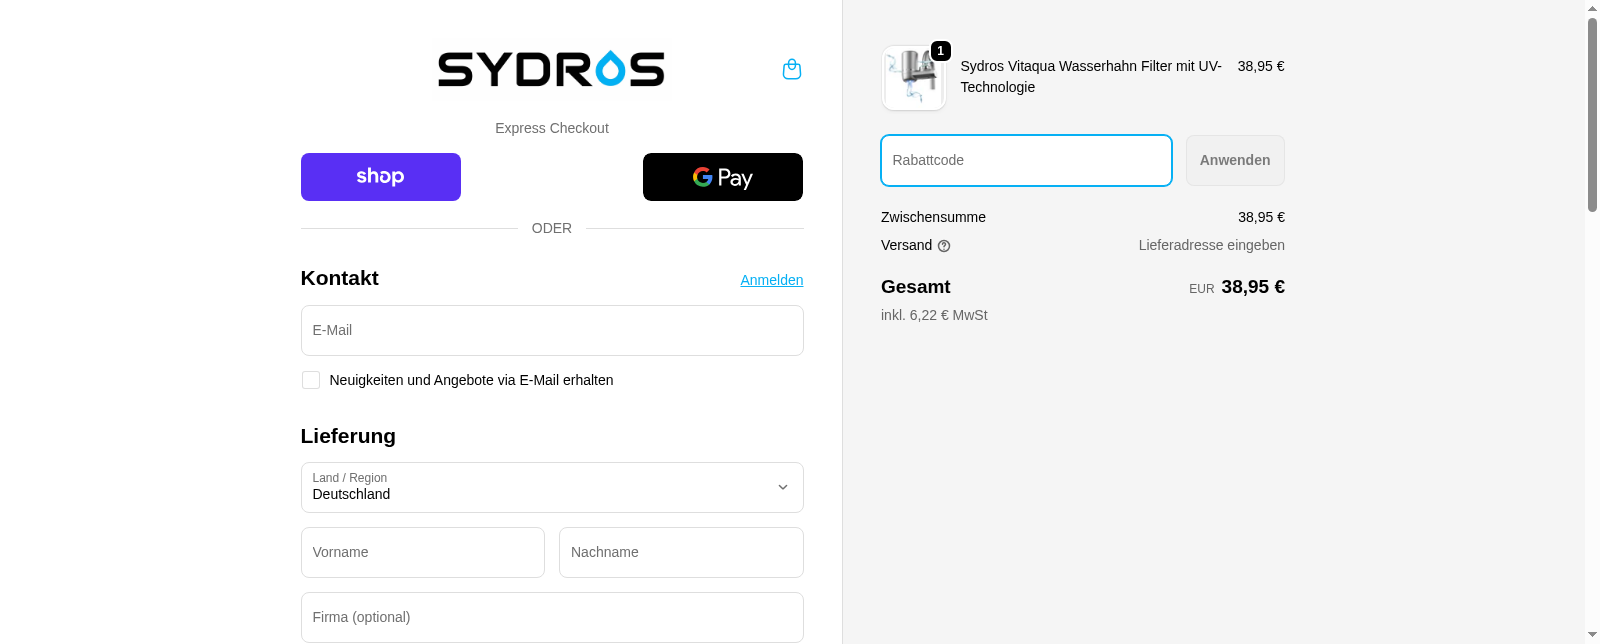Viewport: 1600px width, 644px height.
Task: Click the Express Checkout label
Action: coord(552,128)
